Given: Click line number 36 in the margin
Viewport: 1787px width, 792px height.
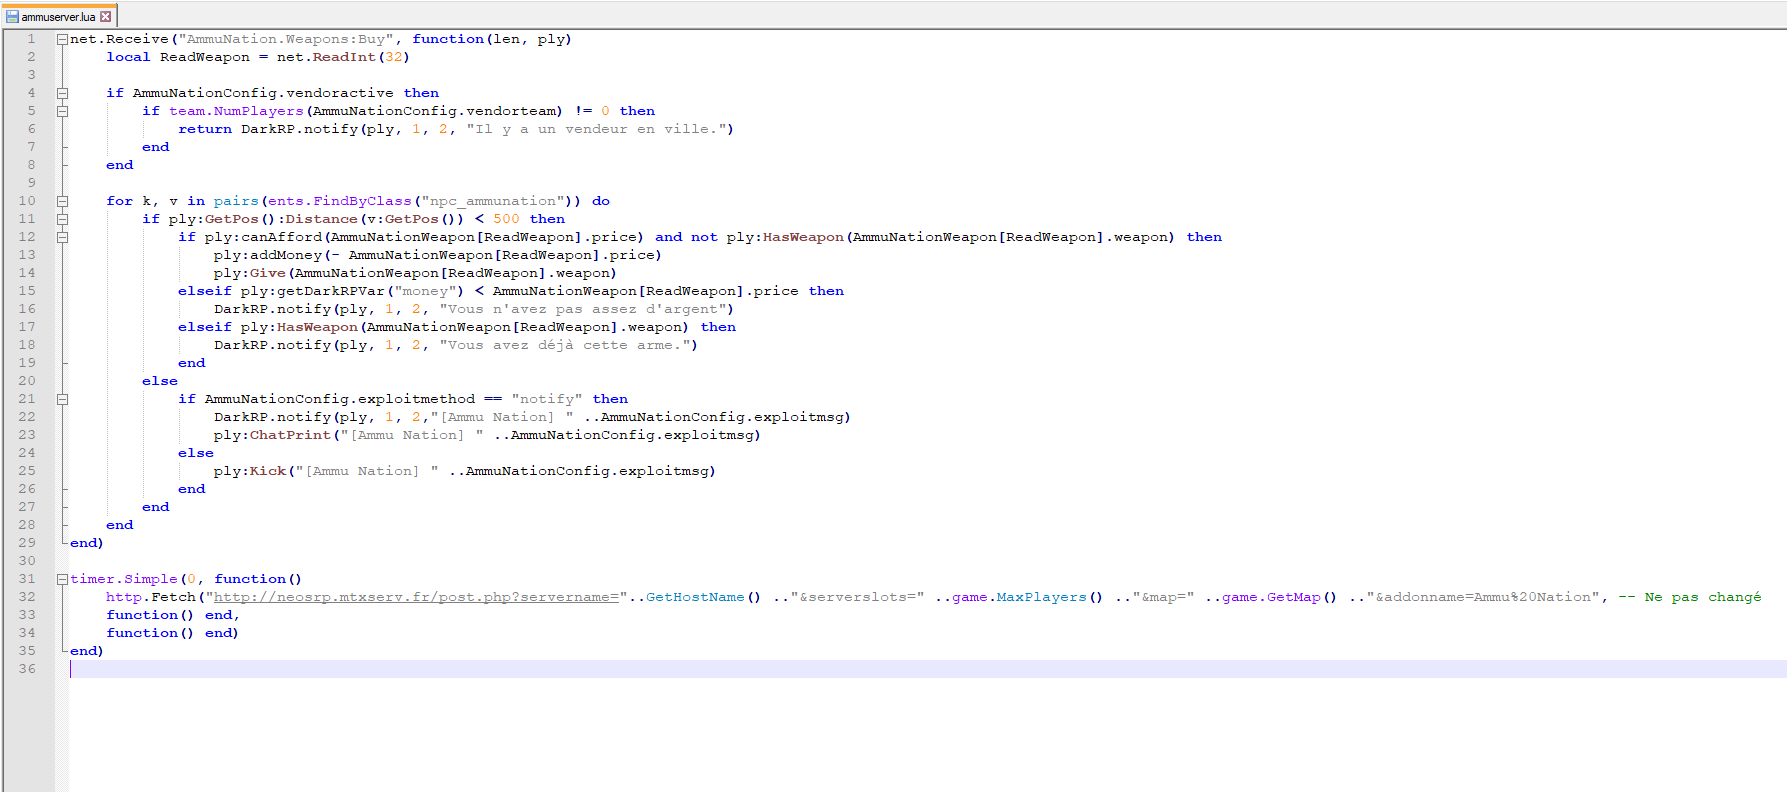Looking at the screenshot, I should pos(27,669).
